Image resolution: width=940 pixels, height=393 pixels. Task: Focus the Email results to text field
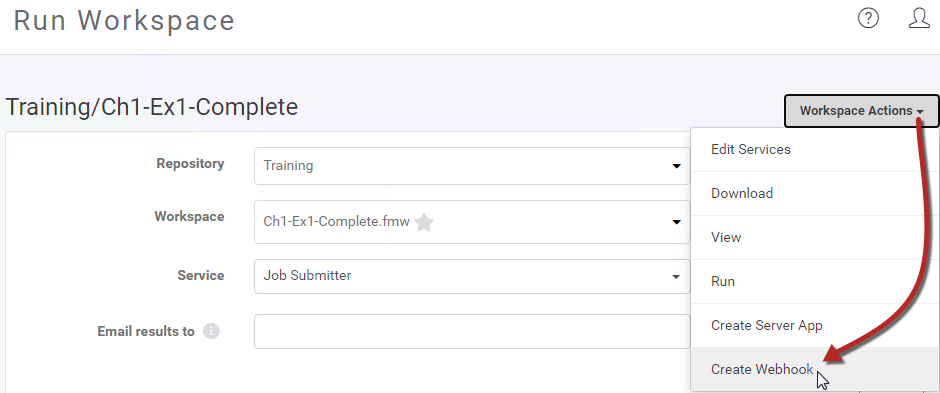(472, 331)
